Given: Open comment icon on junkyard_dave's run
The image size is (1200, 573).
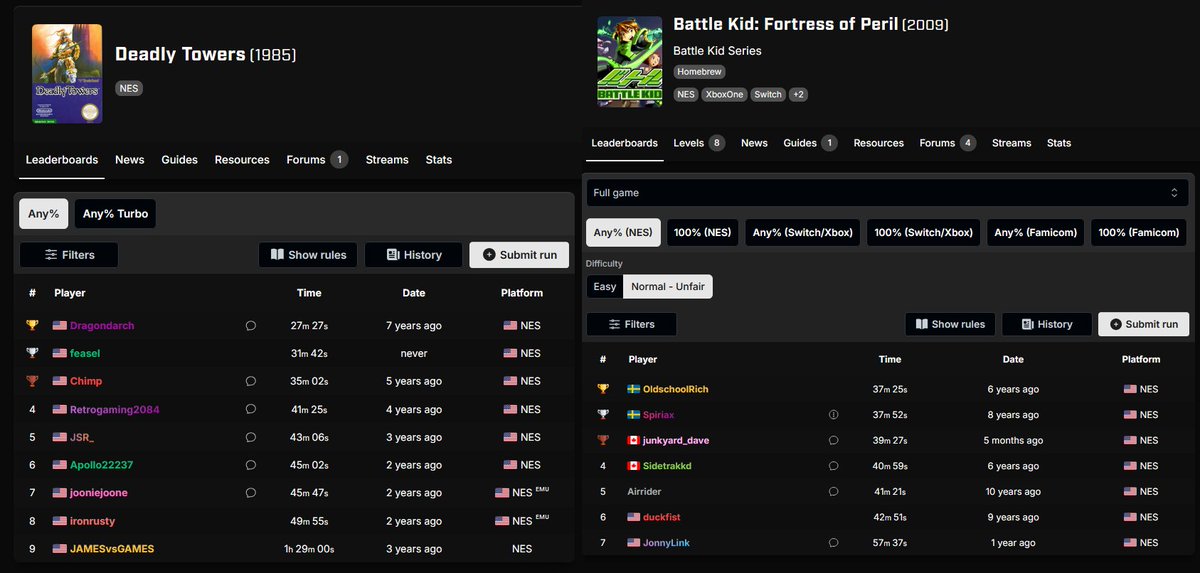Looking at the screenshot, I should point(833,440).
